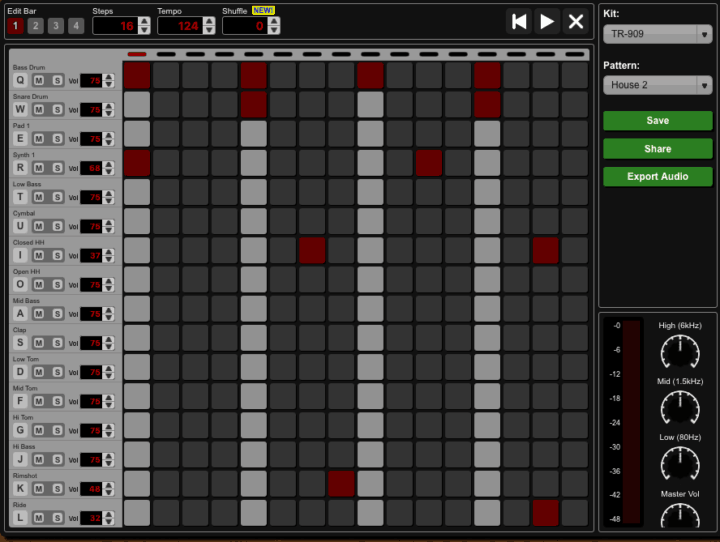The height and width of the screenshot is (542, 720).
Task: Trigger the Bass Drum Q pad
Action: pos(20,80)
